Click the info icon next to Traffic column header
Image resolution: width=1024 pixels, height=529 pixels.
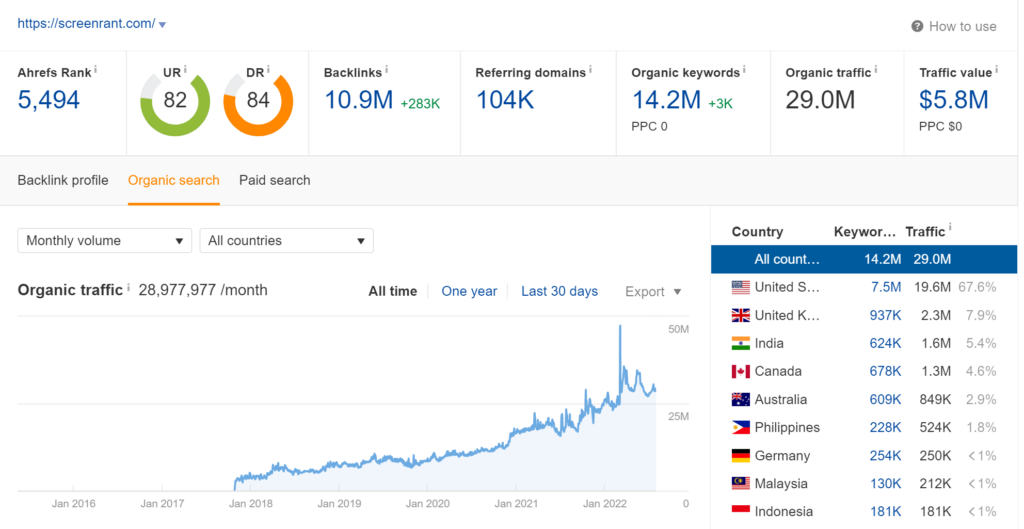click(x=950, y=228)
